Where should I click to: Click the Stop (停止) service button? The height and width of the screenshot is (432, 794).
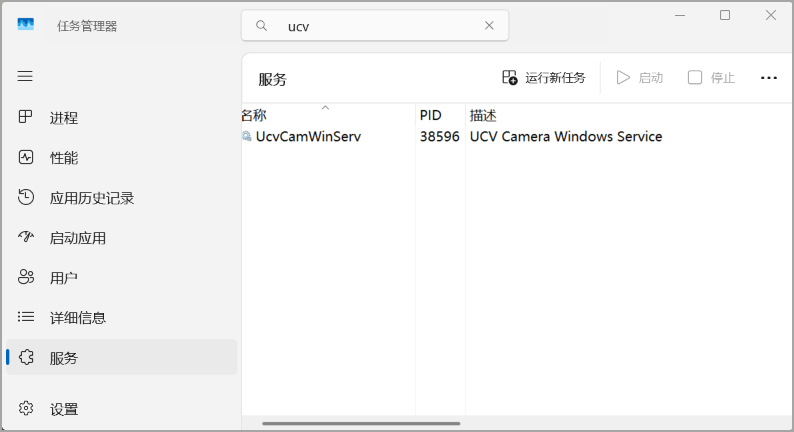tap(711, 78)
